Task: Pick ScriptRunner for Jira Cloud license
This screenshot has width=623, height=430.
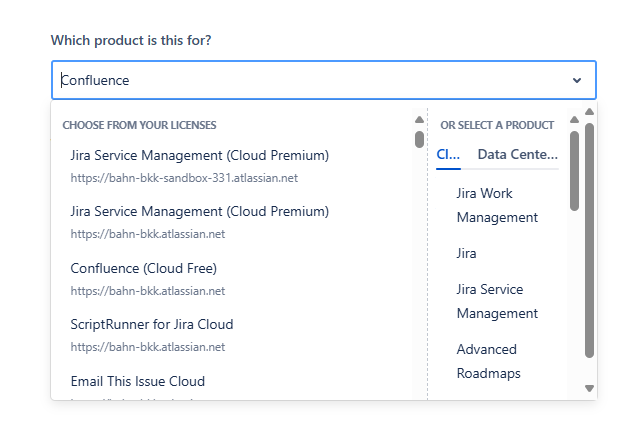Action: (x=152, y=334)
